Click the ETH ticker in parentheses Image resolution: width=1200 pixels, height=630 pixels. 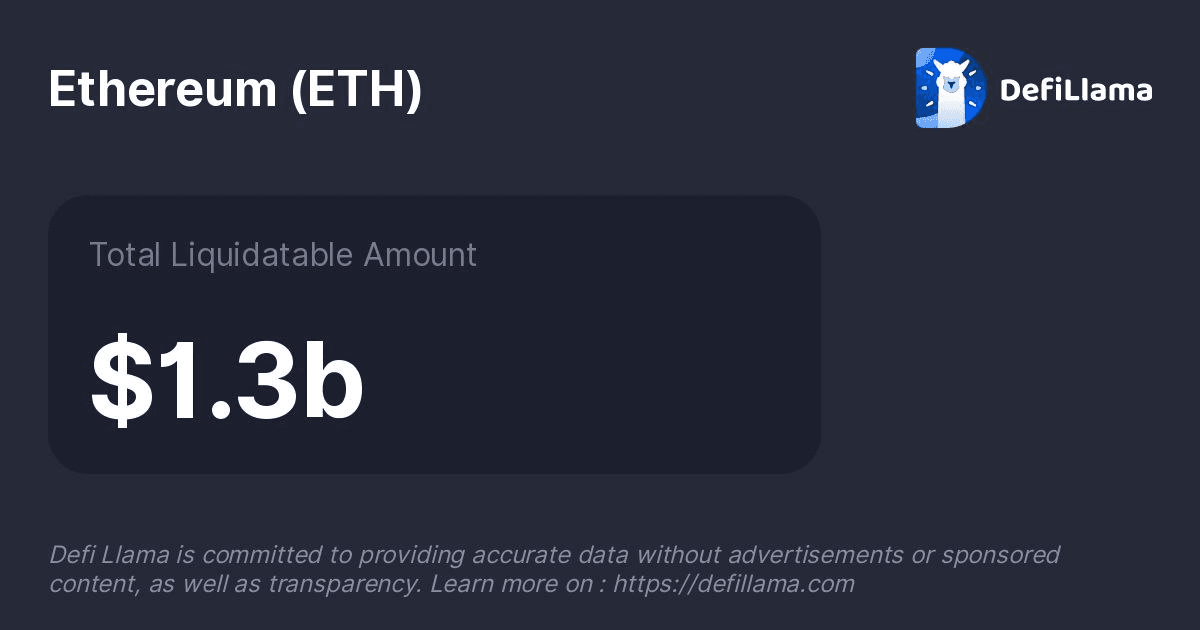[357, 90]
